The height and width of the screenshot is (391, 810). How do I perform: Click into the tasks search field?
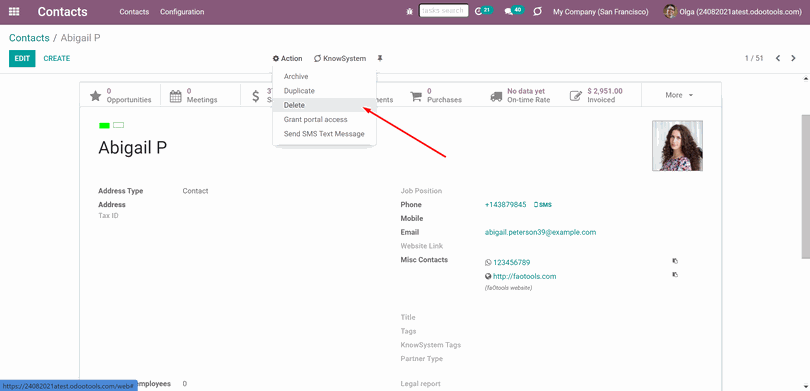[444, 11]
